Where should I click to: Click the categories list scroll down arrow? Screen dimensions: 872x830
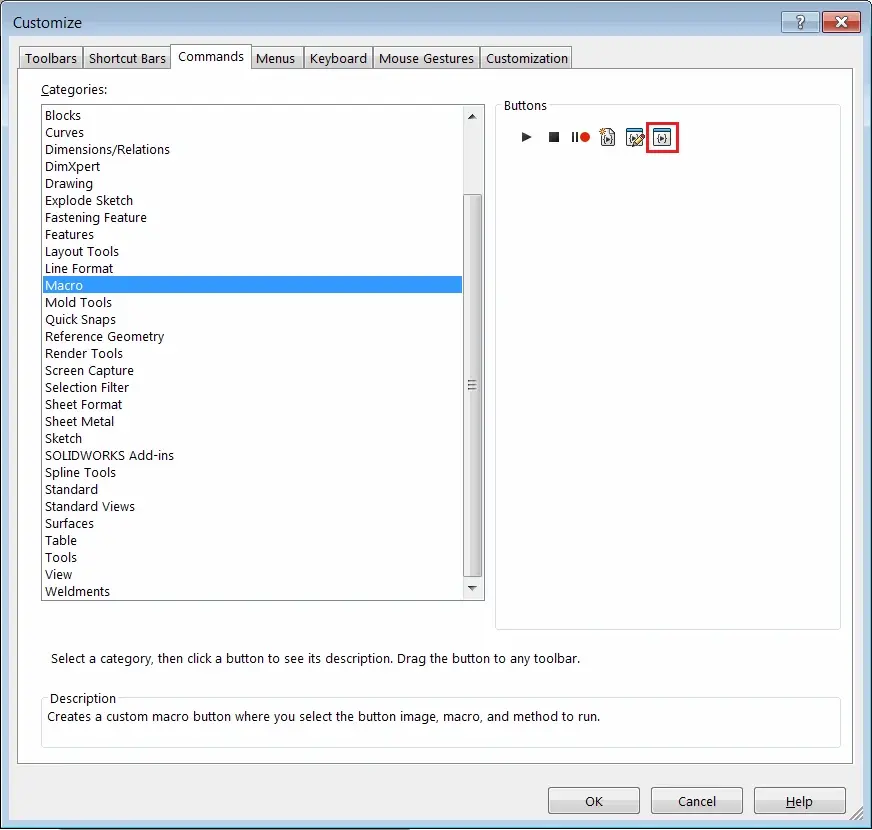472,588
